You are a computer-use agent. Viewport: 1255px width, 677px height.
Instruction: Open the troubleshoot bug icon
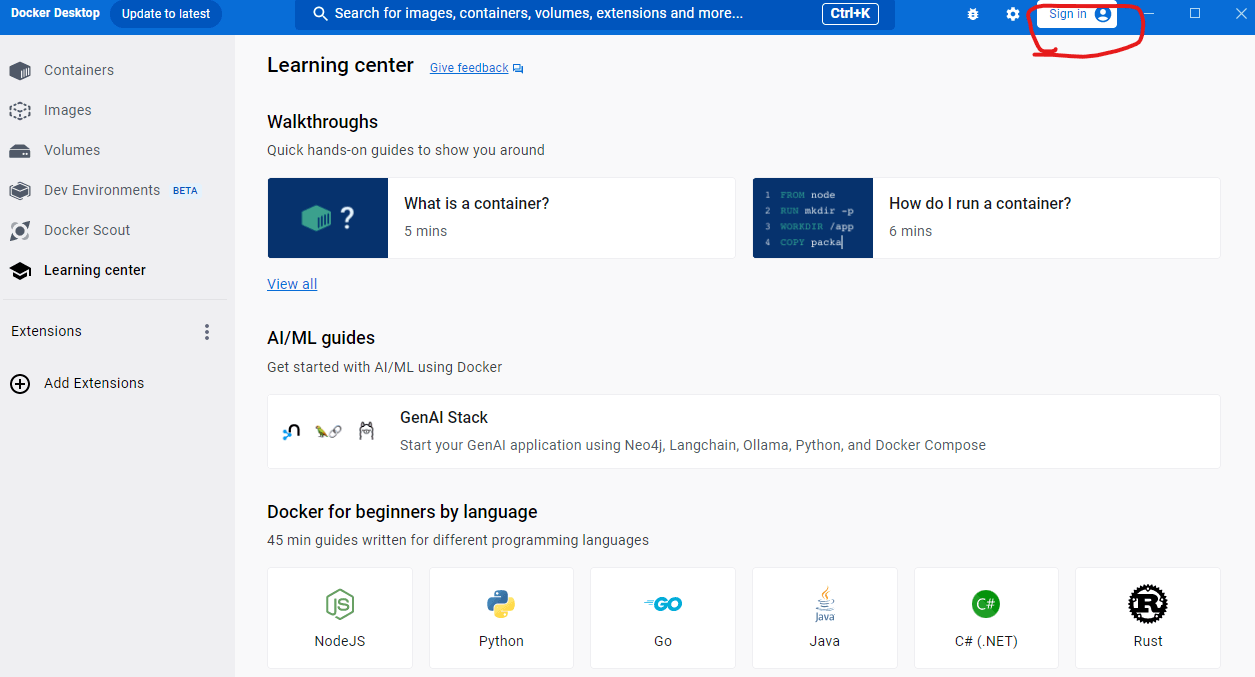973,15
